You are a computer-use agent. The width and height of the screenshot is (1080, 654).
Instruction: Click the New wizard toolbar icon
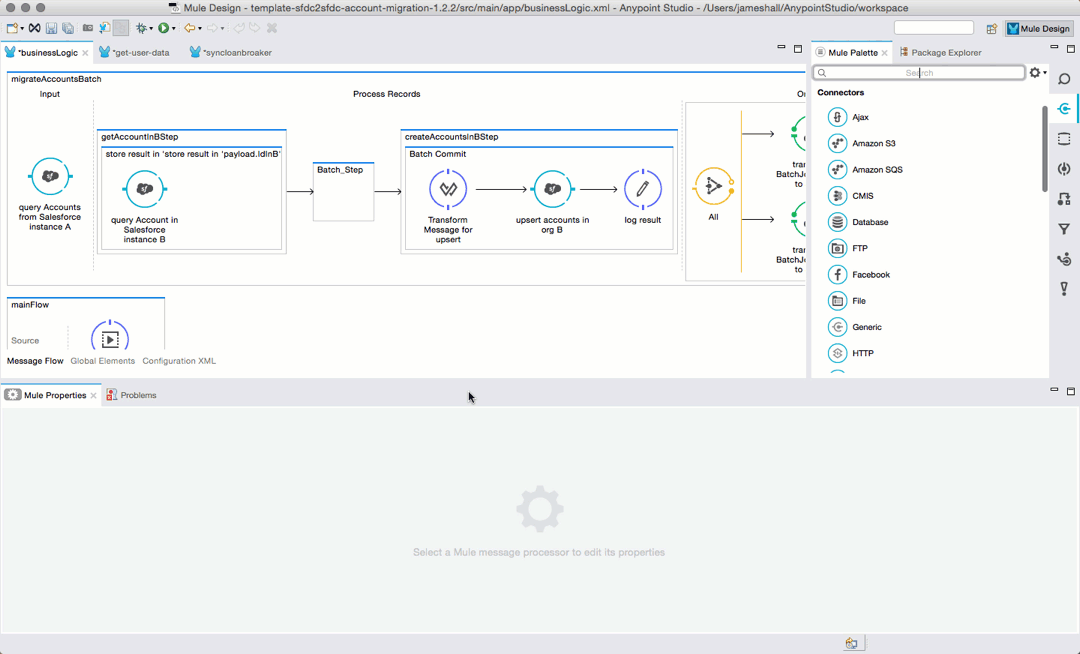pyautogui.click(x=12, y=28)
